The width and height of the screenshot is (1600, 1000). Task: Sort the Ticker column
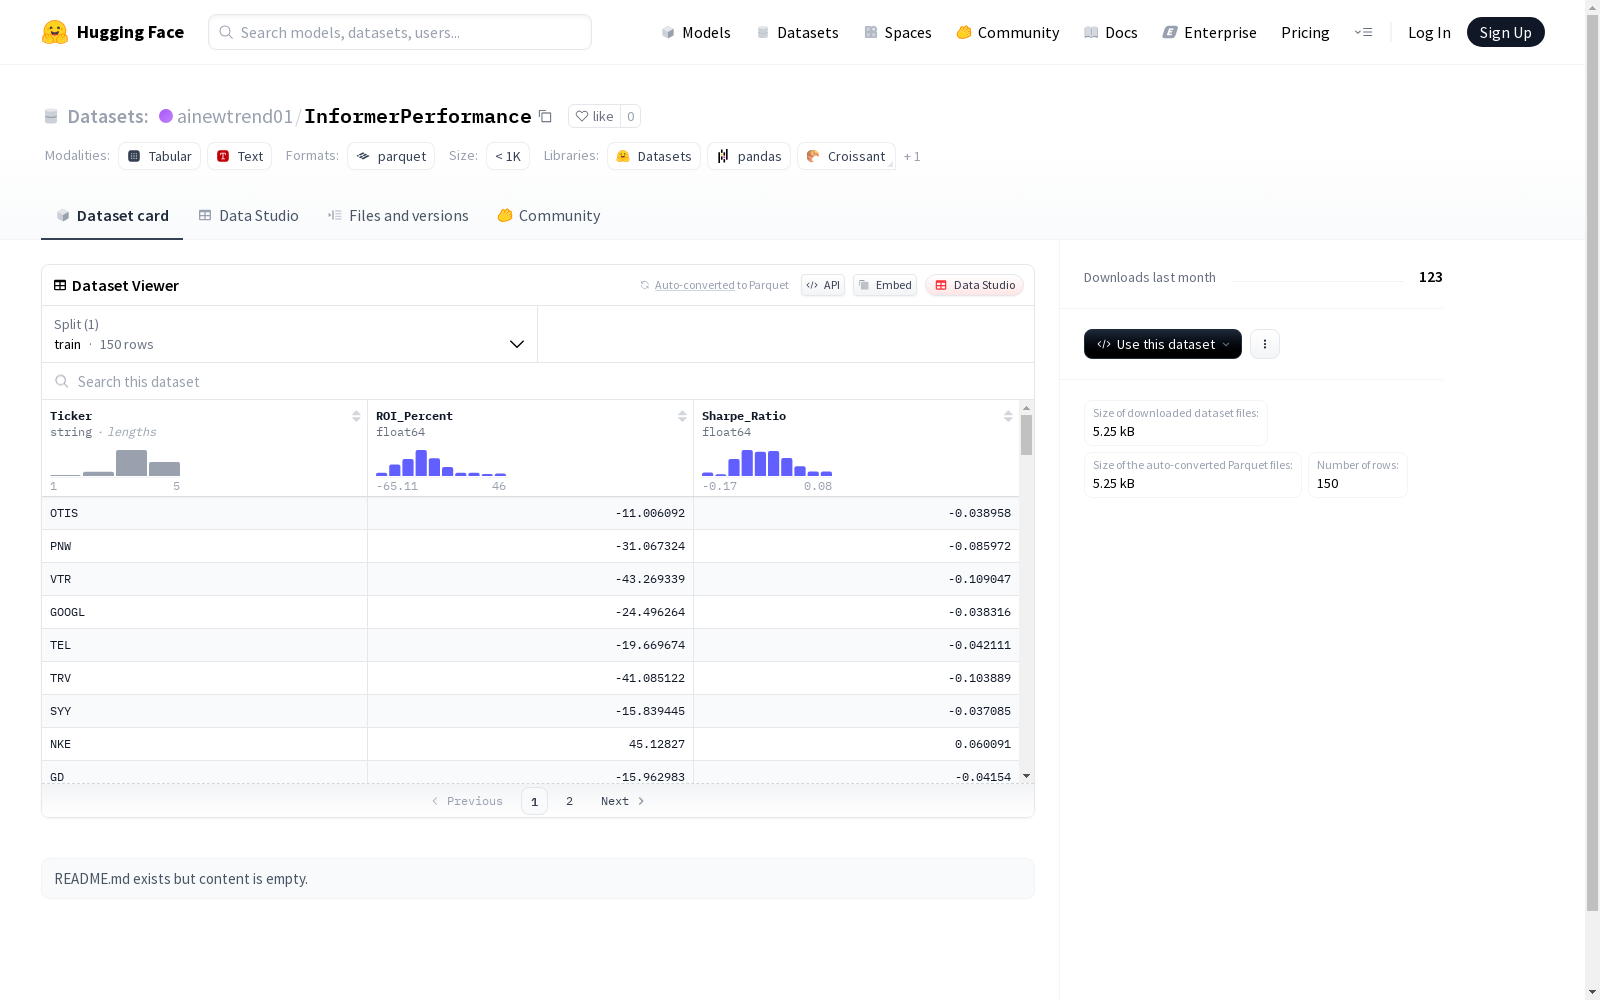coord(356,416)
